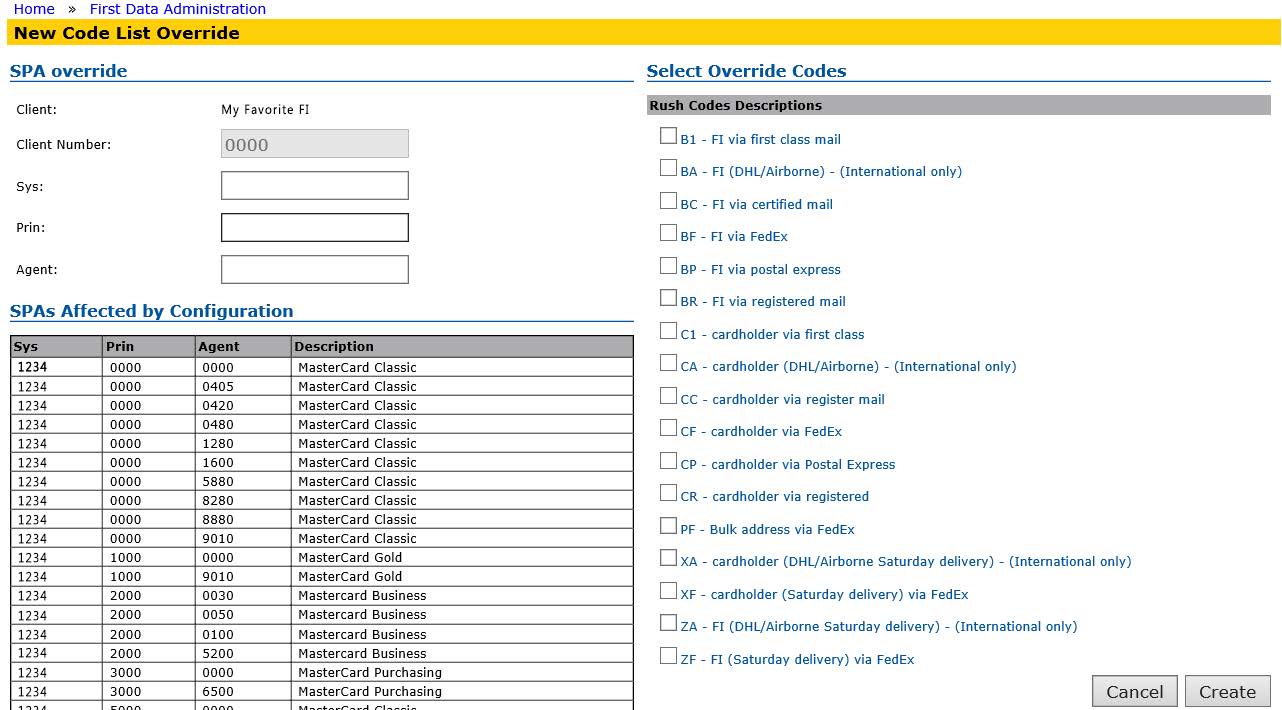The width and height of the screenshot is (1282, 710).
Task: Click the Create button
Action: [x=1227, y=692]
